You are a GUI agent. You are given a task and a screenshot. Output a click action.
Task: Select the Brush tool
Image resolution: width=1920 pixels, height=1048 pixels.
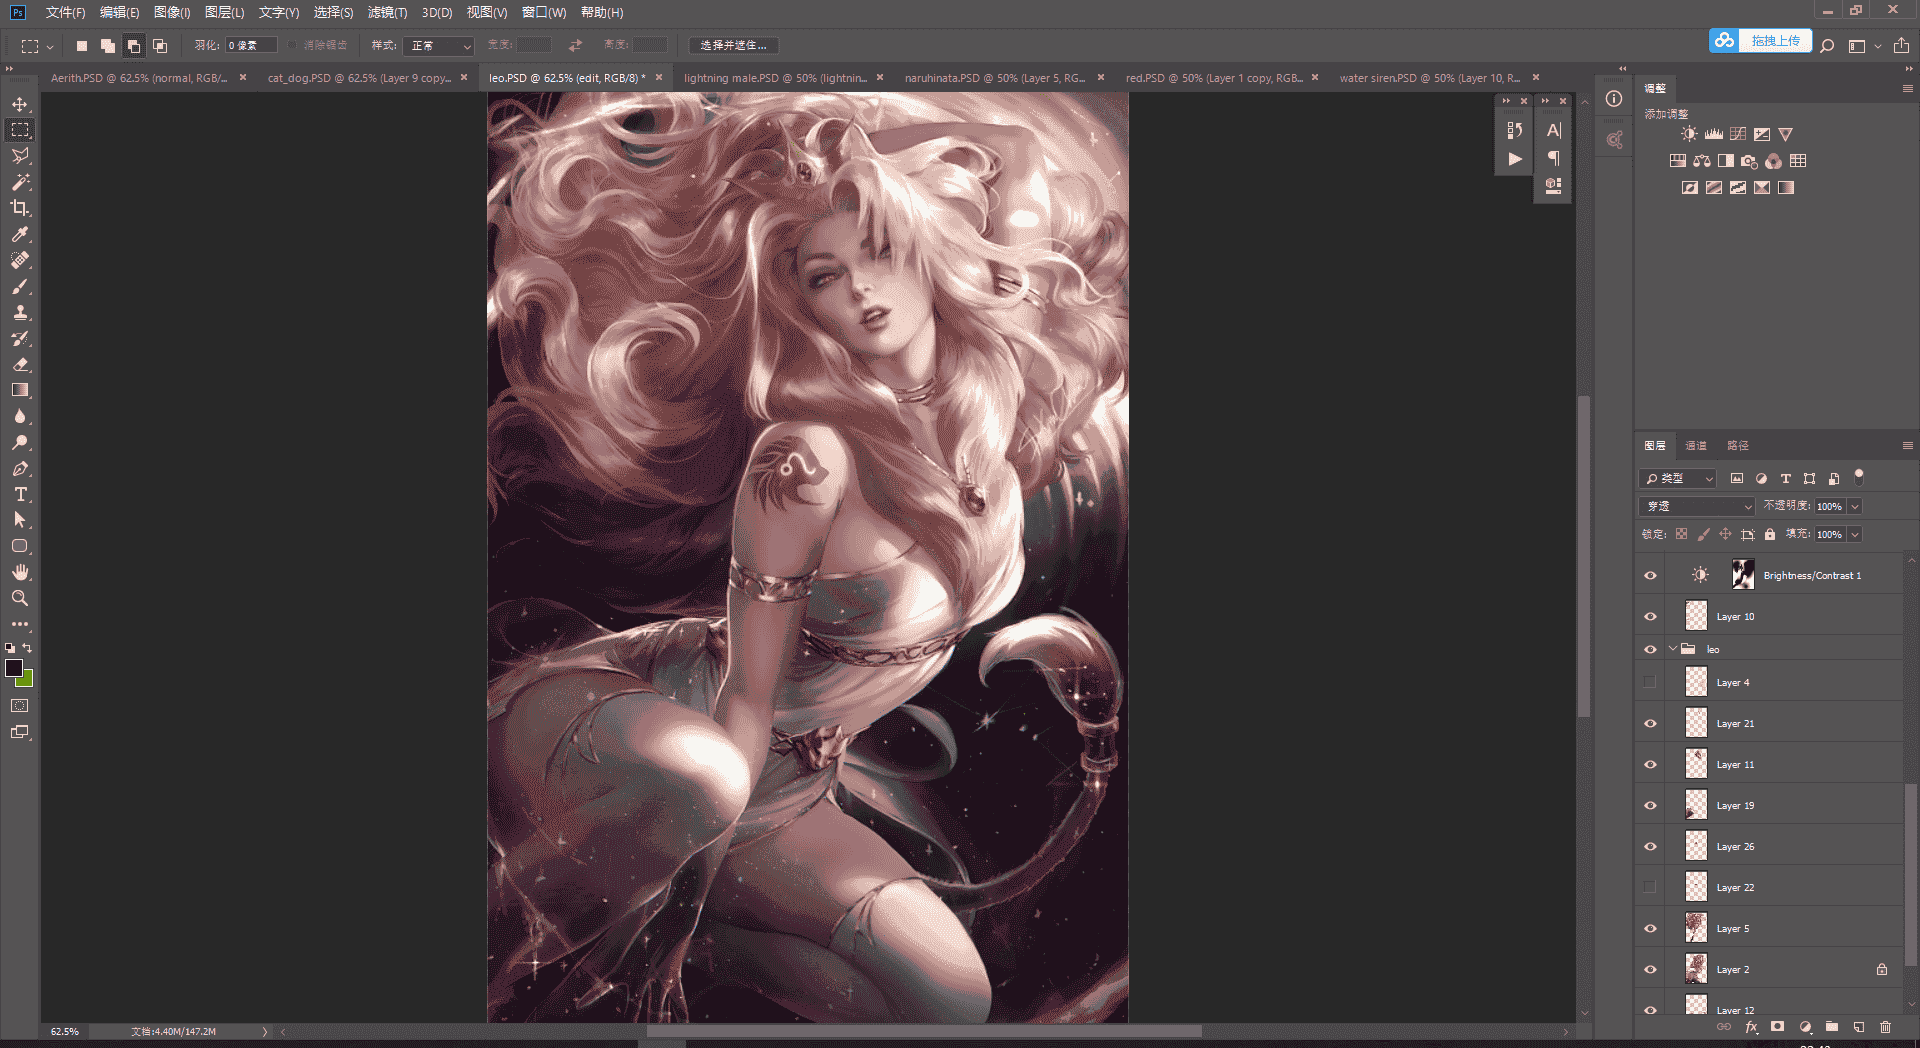coord(20,286)
